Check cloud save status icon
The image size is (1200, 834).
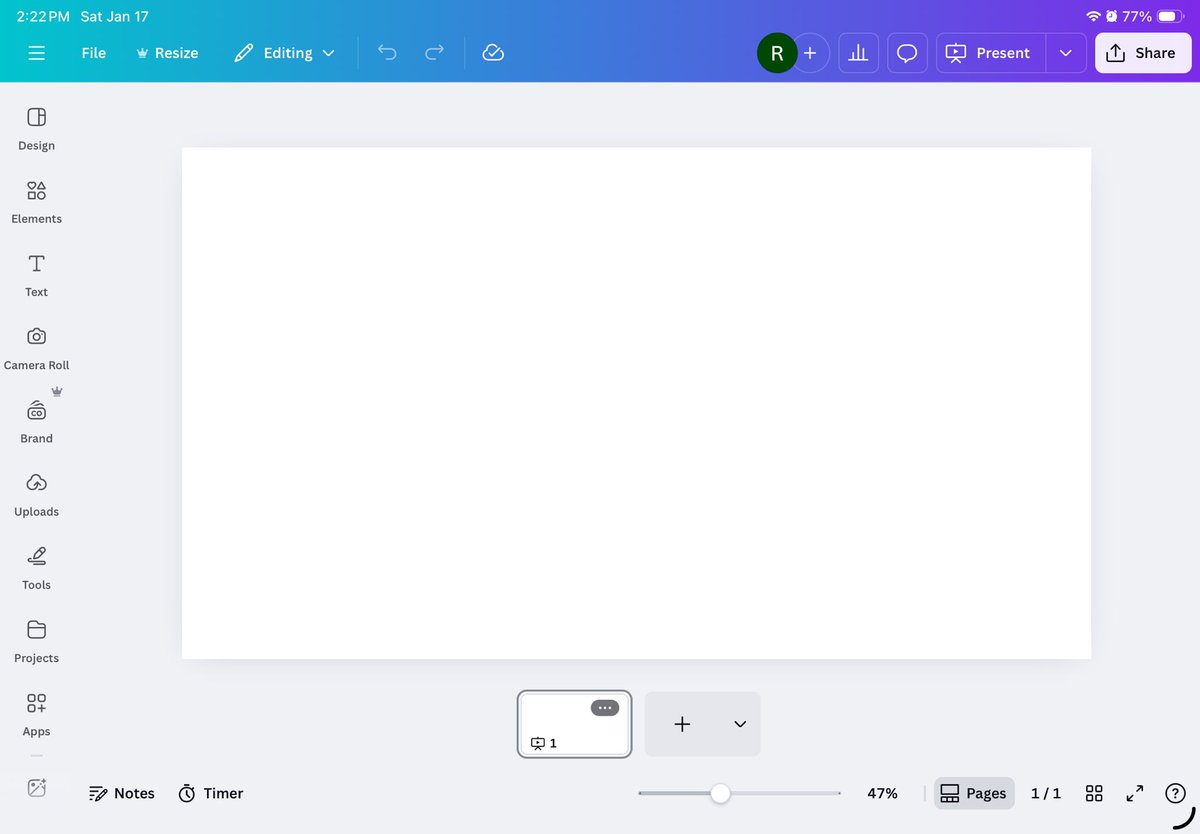coord(493,53)
